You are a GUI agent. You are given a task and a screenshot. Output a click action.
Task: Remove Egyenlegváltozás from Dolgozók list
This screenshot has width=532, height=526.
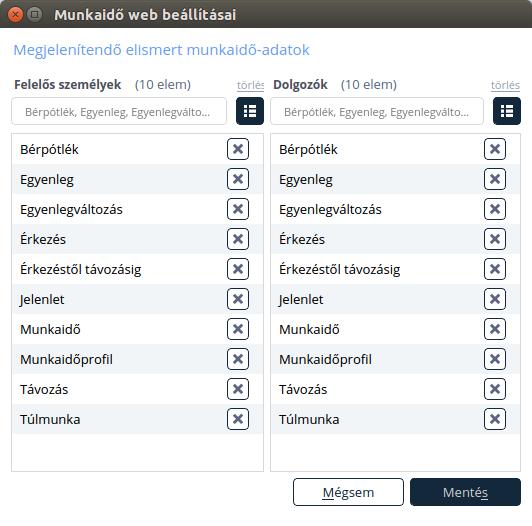[x=495, y=209]
